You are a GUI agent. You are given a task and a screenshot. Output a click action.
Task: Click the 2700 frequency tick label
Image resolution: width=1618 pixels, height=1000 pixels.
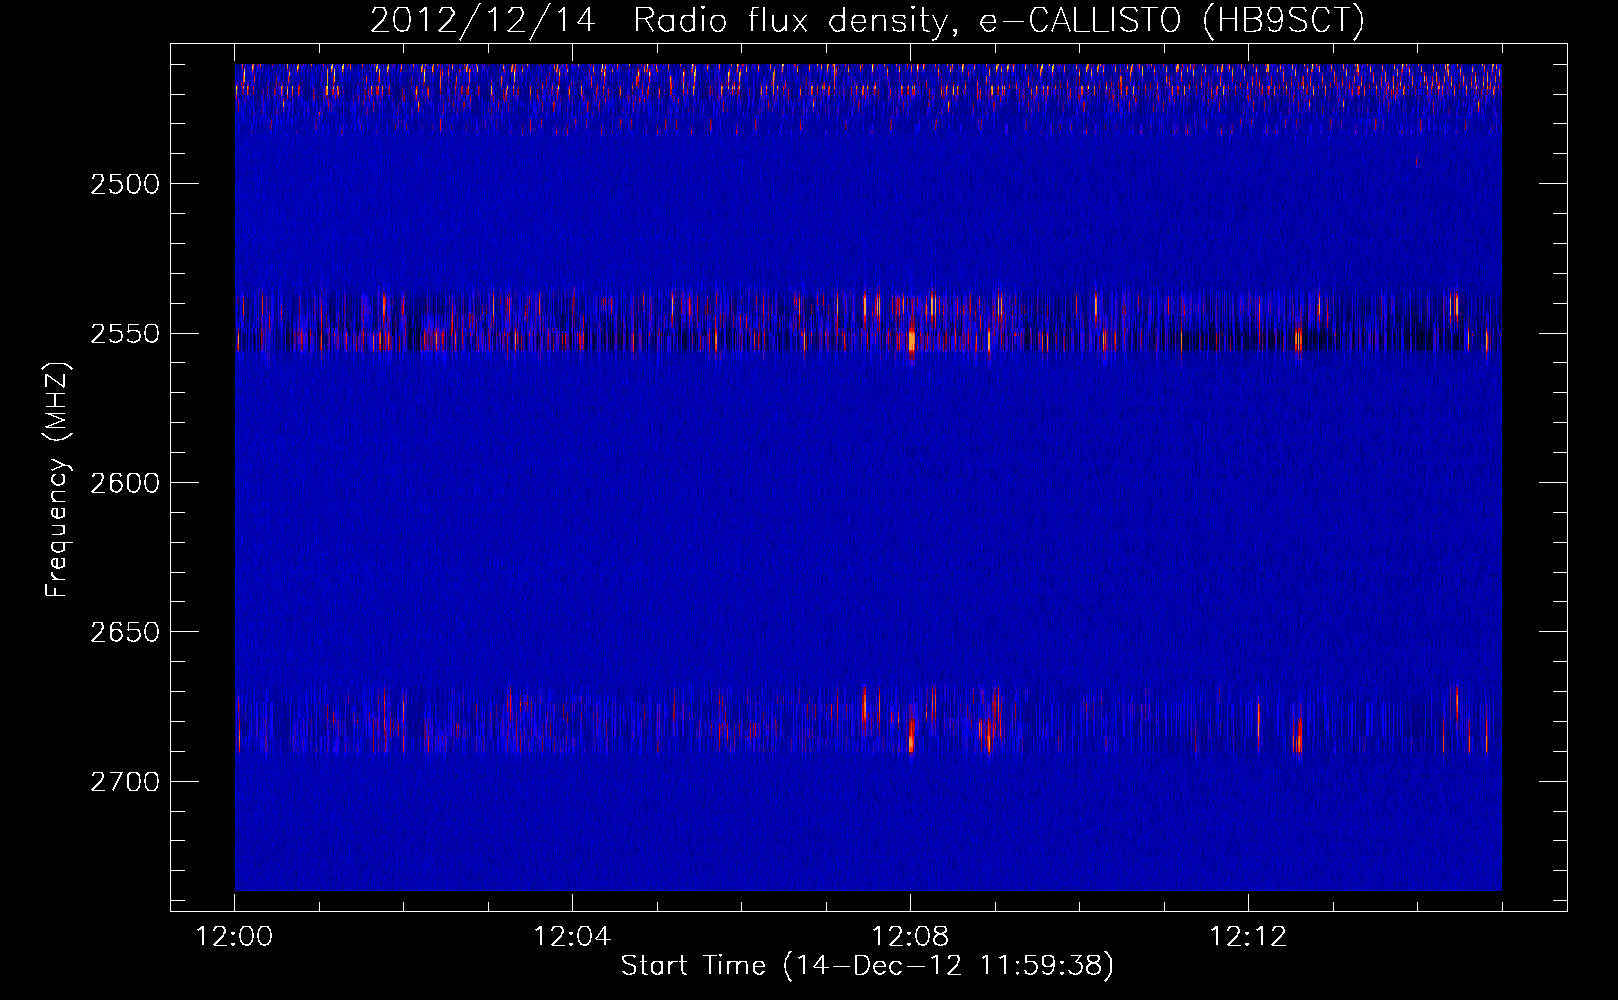125,782
